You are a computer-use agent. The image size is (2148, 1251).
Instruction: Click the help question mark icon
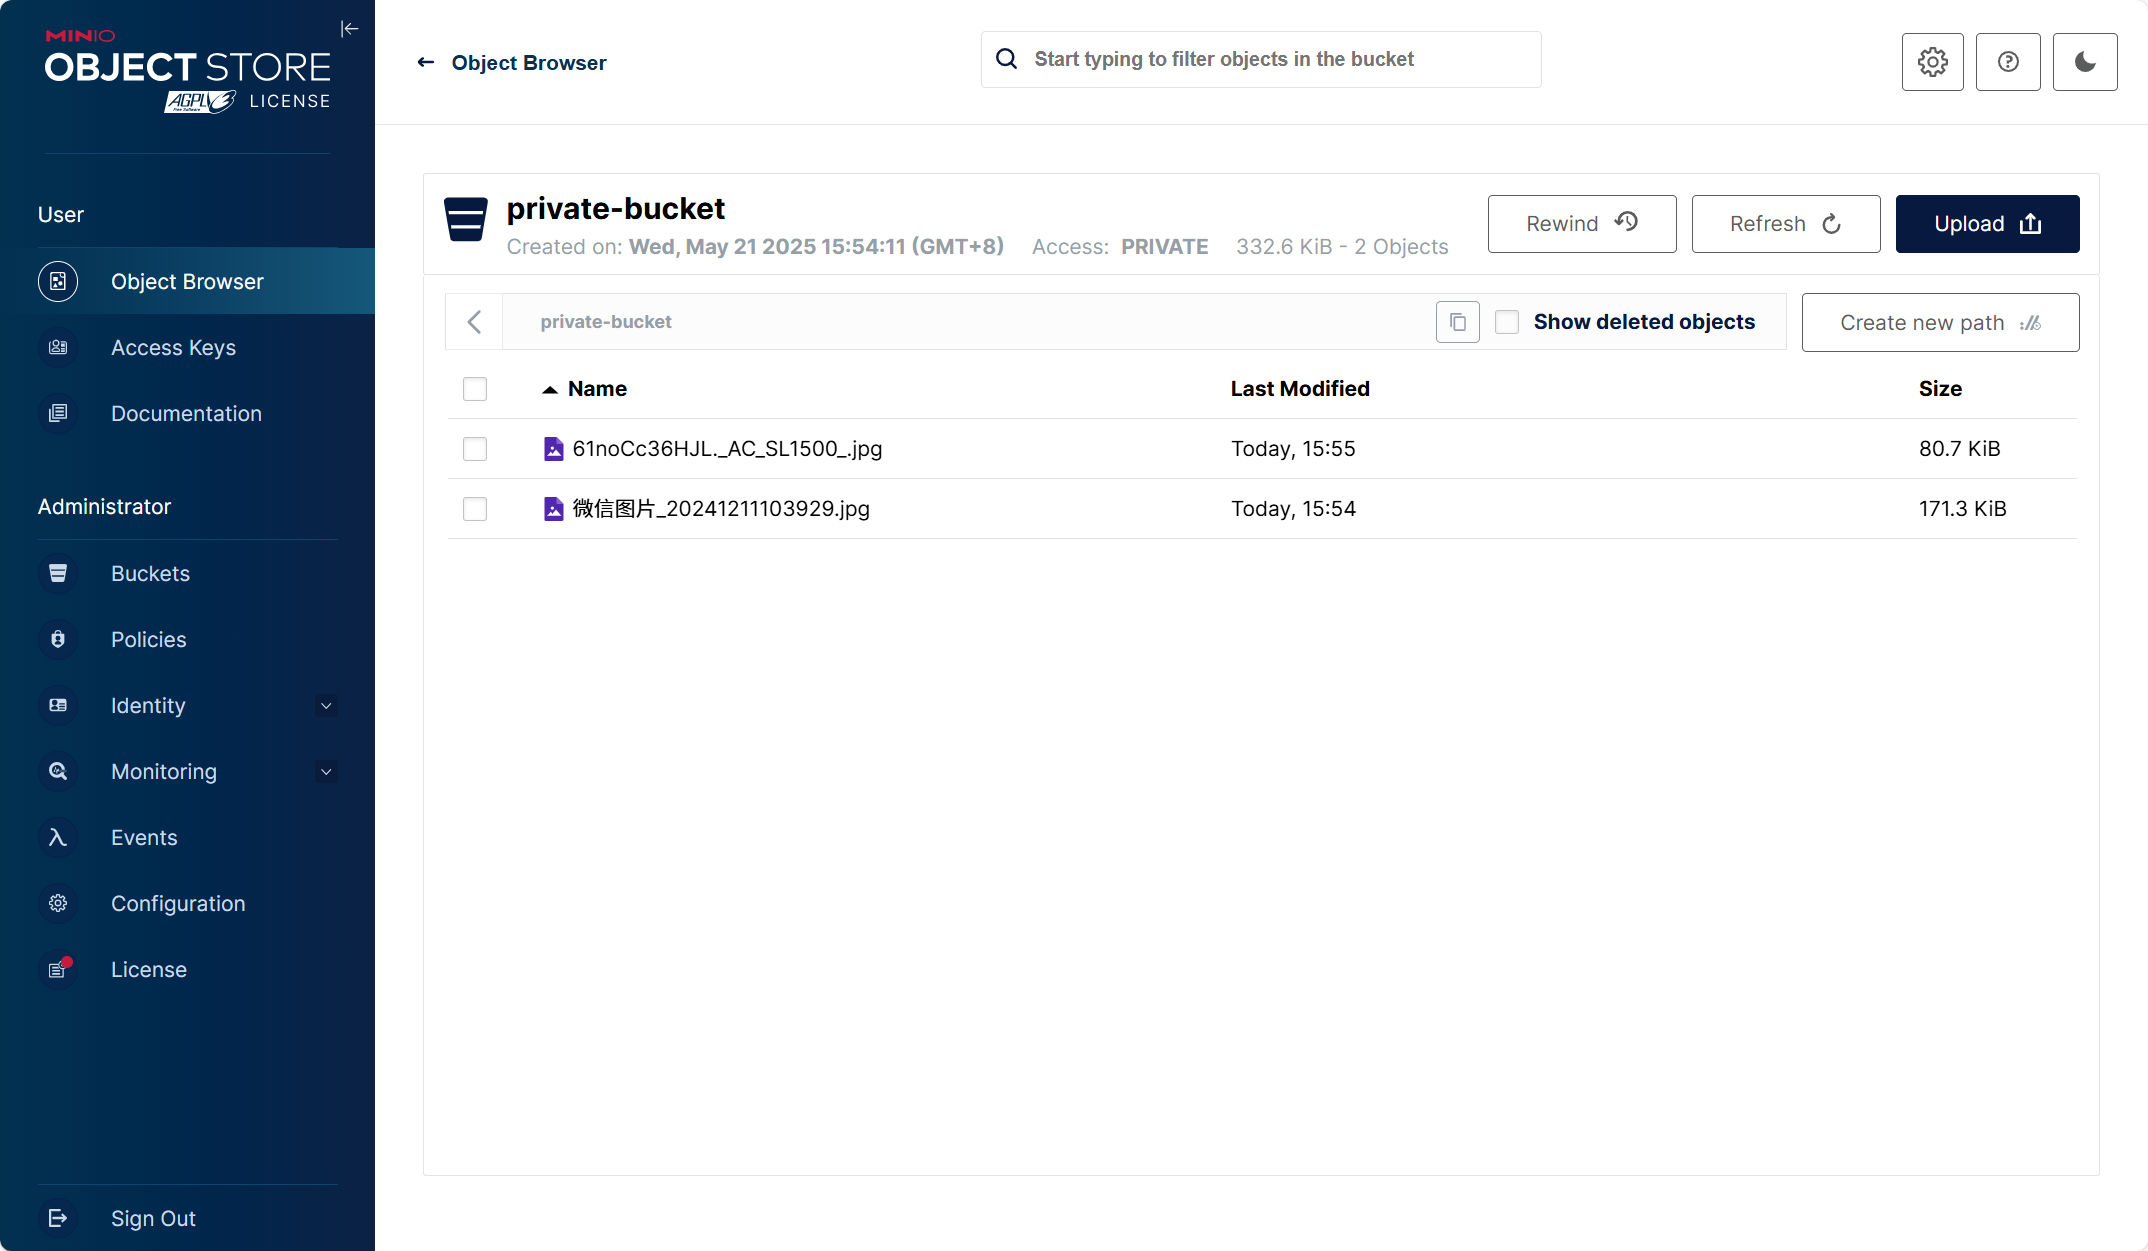point(2008,62)
